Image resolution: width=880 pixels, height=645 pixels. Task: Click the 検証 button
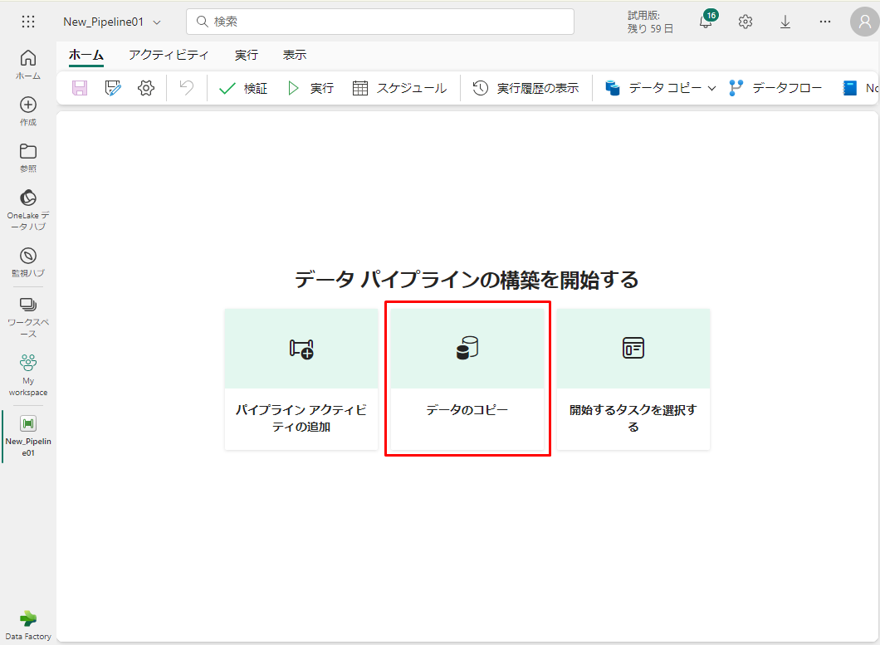[x=243, y=88]
